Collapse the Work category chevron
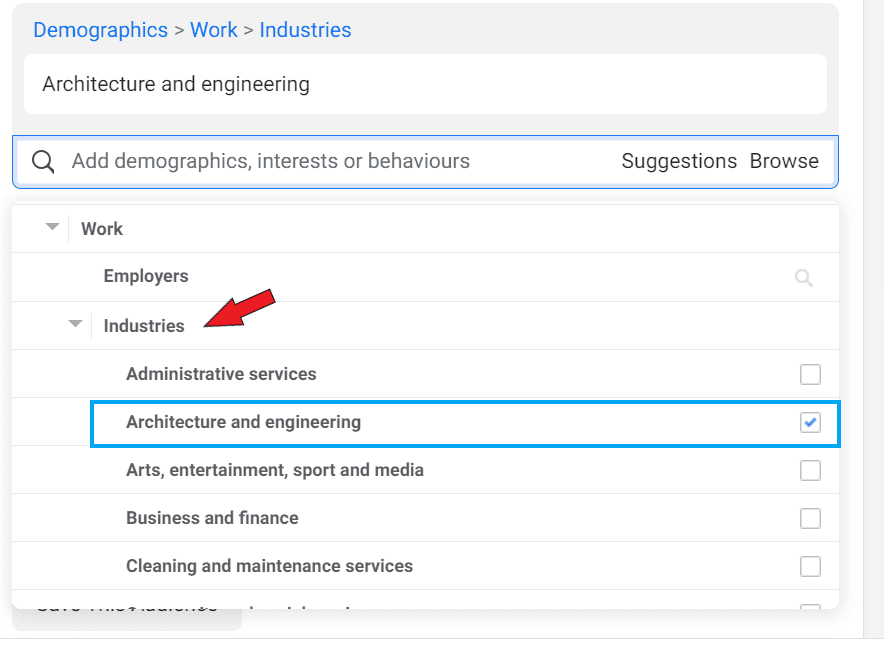 (53, 227)
